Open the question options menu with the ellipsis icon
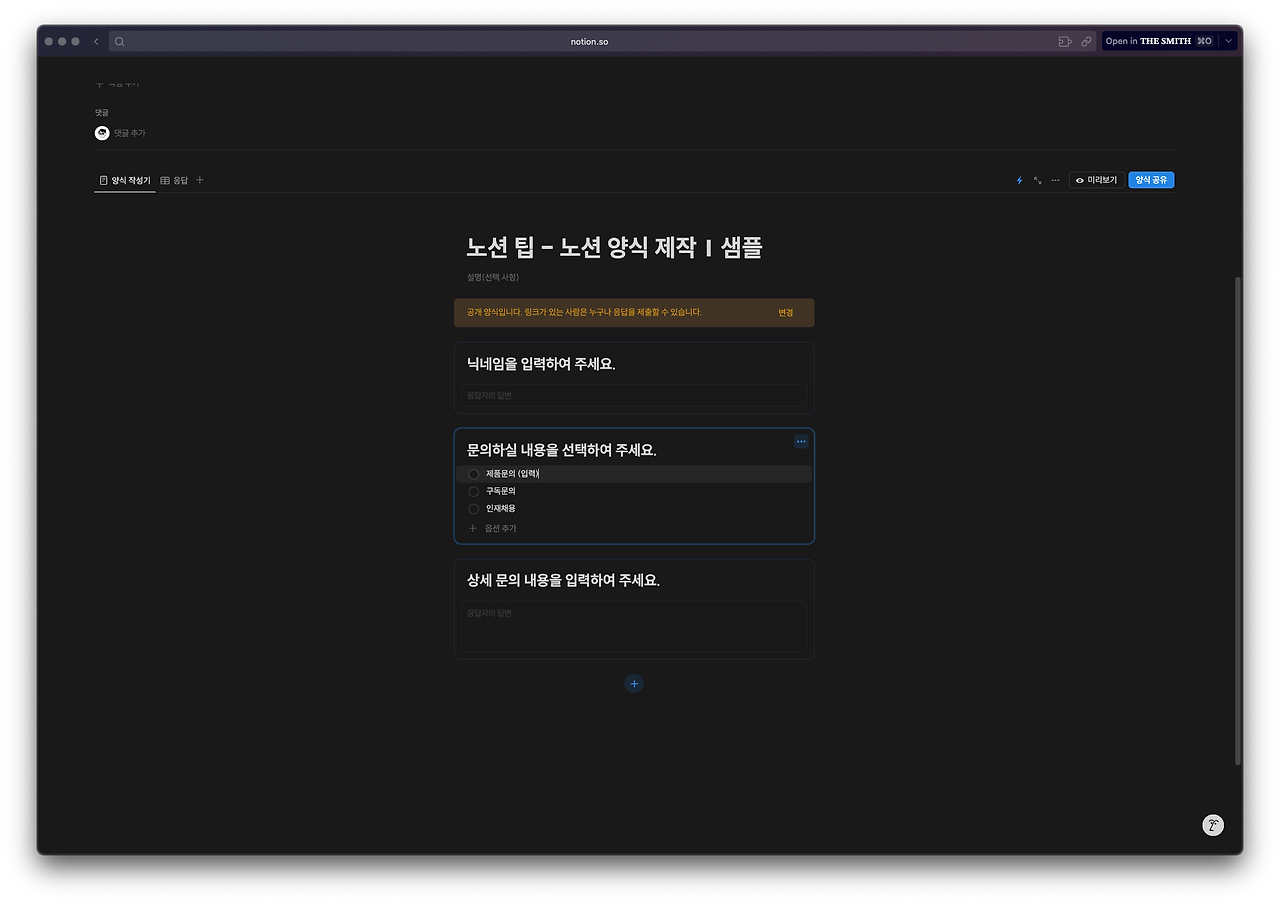This screenshot has height=904, width=1280. click(x=800, y=441)
